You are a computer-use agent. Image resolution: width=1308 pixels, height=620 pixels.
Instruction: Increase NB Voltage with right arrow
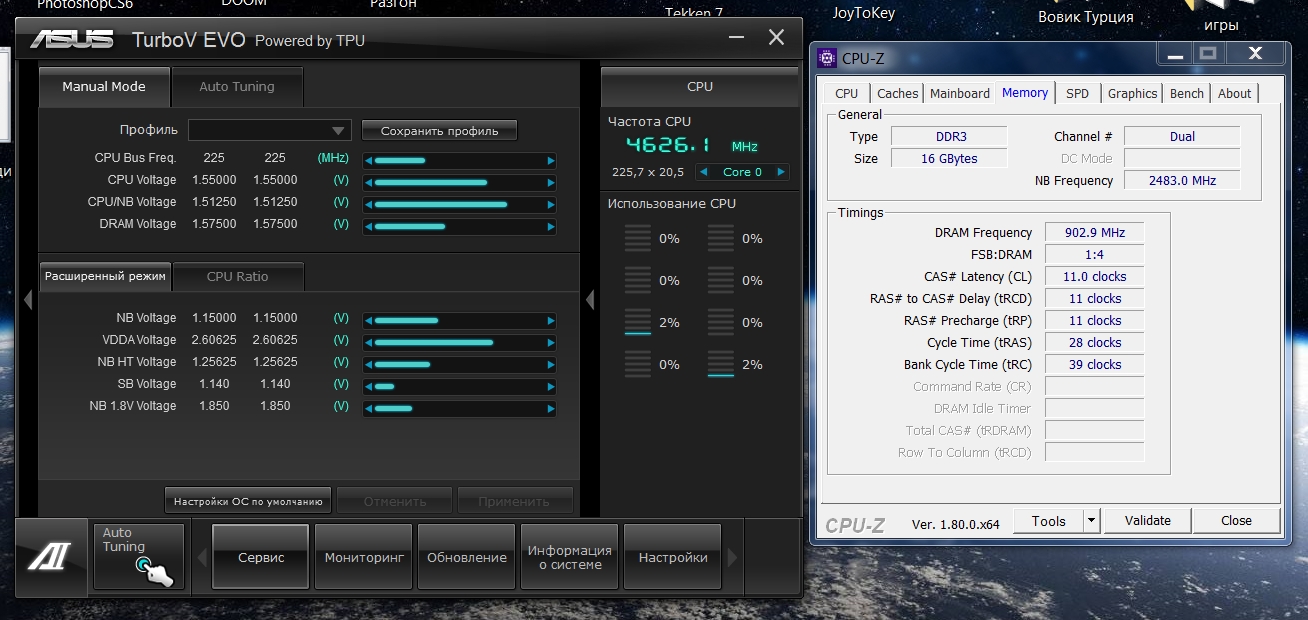click(x=551, y=320)
